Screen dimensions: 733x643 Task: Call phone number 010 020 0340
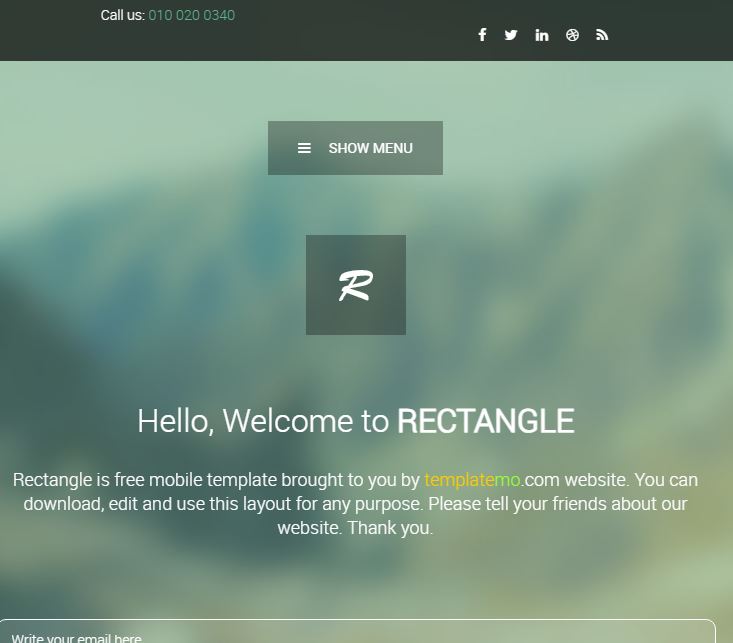(x=191, y=15)
